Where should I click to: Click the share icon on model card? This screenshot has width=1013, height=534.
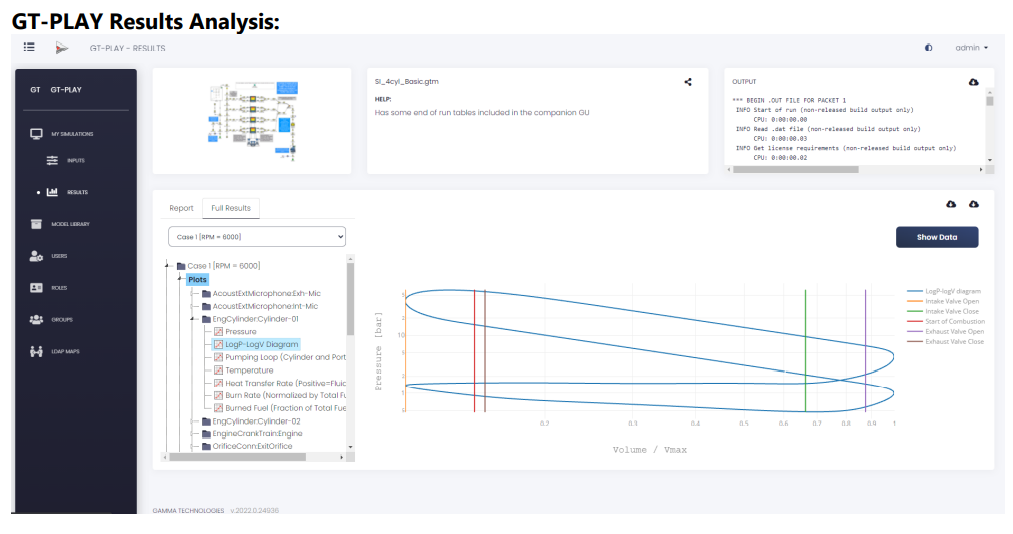[x=688, y=82]
